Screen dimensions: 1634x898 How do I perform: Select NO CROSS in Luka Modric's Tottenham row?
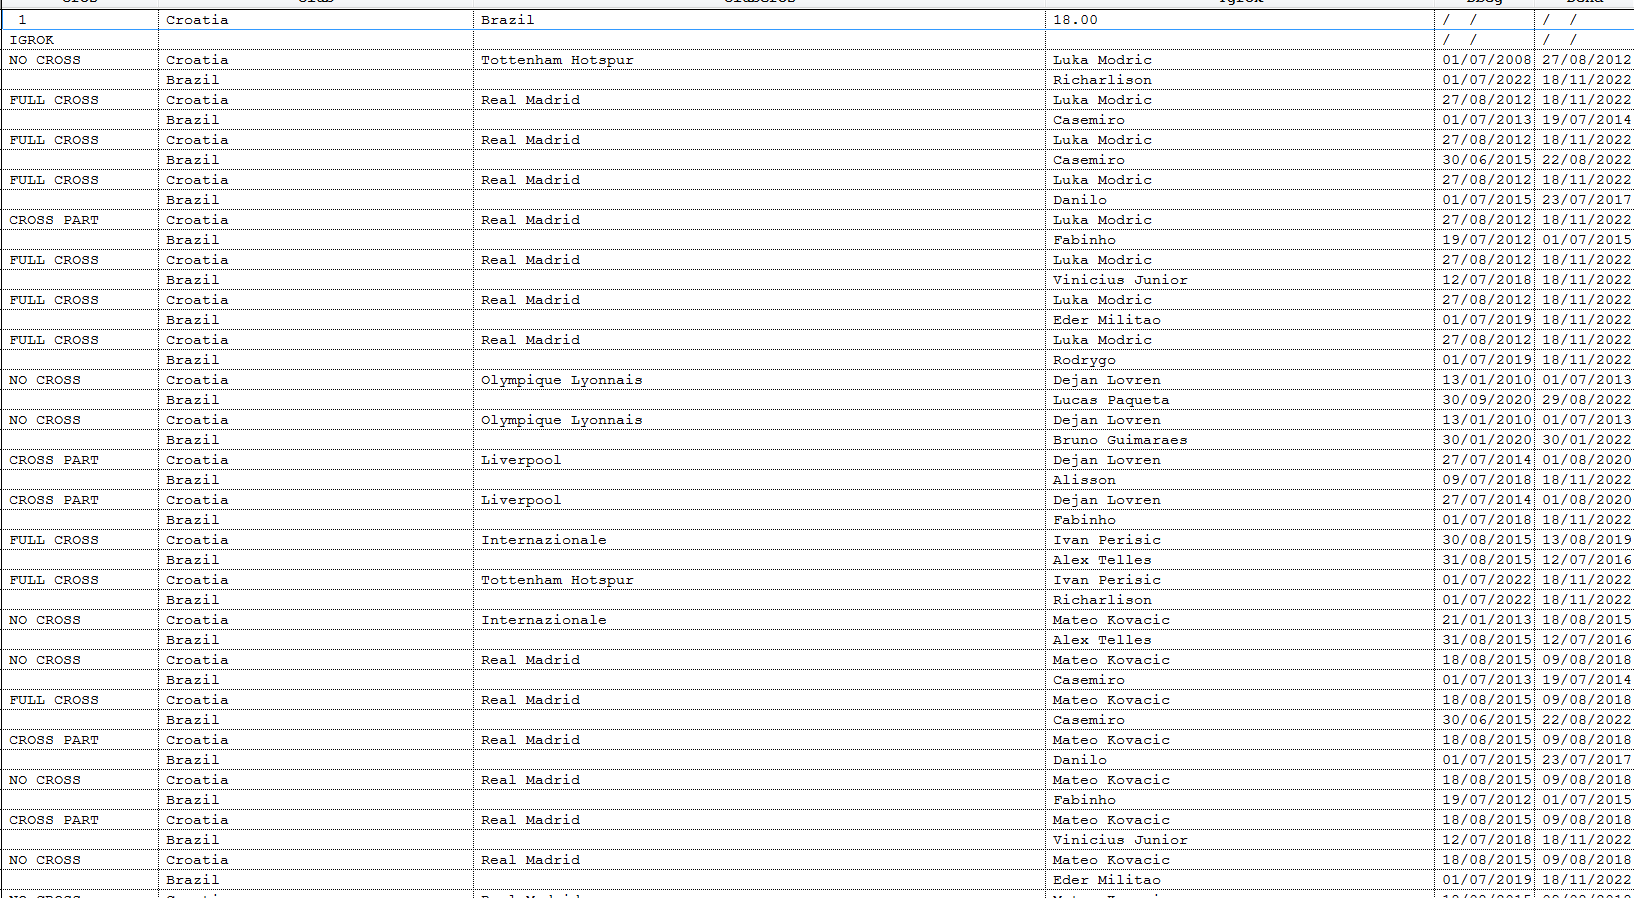click(45, 60)
